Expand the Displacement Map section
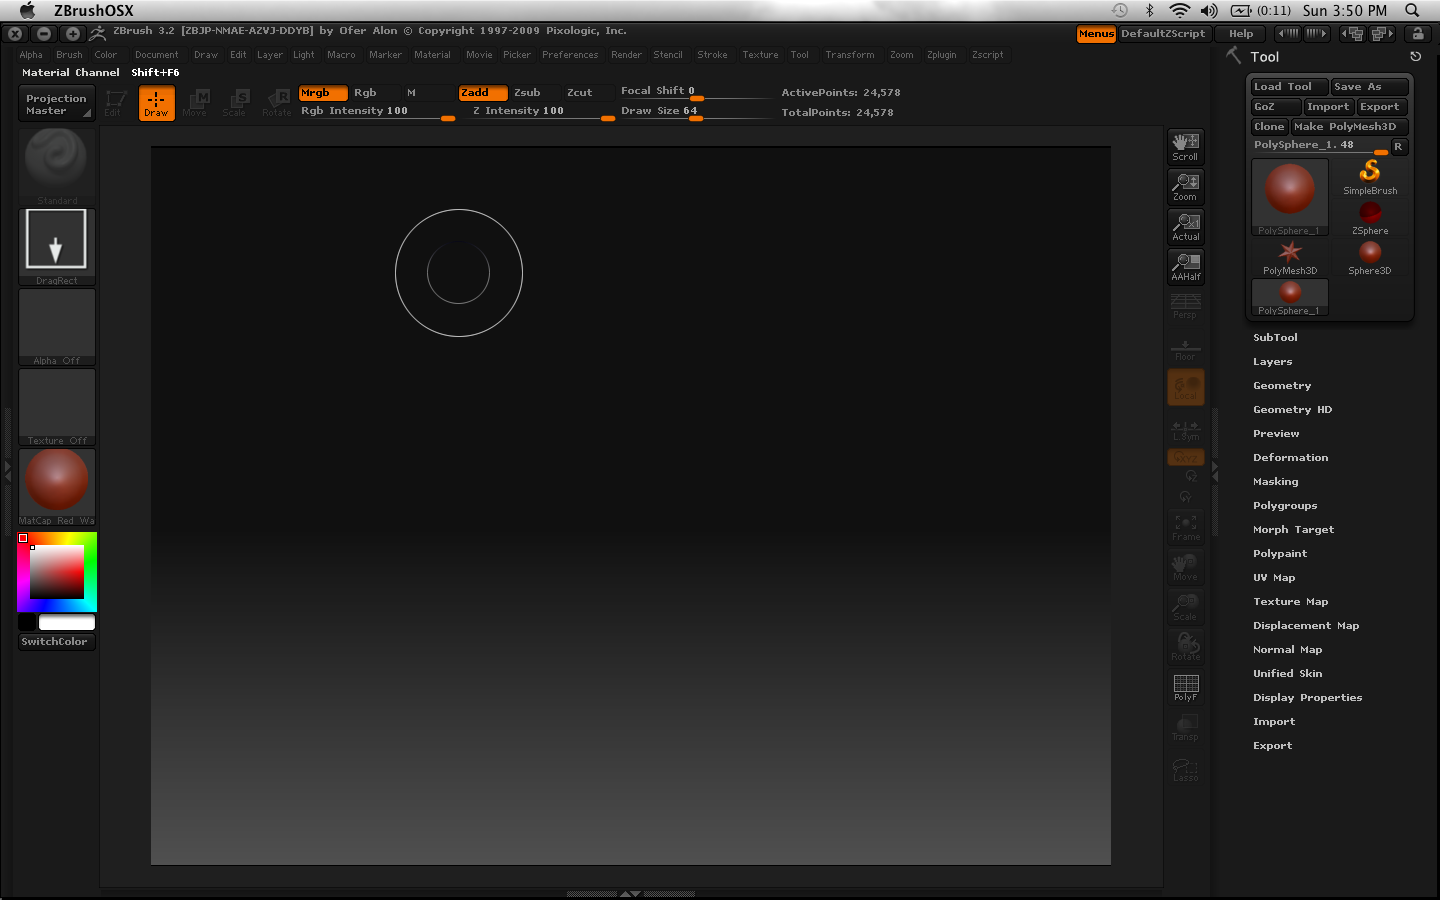This screenshot has width=1440, height=900. point(1306,626)
